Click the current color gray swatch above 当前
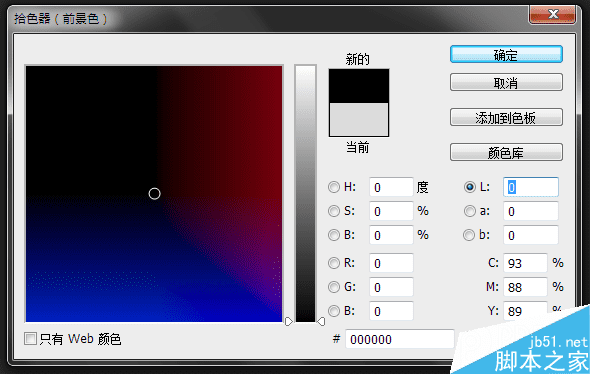Image resolution: width=590 pixels, height=374 pixels. 359,120
